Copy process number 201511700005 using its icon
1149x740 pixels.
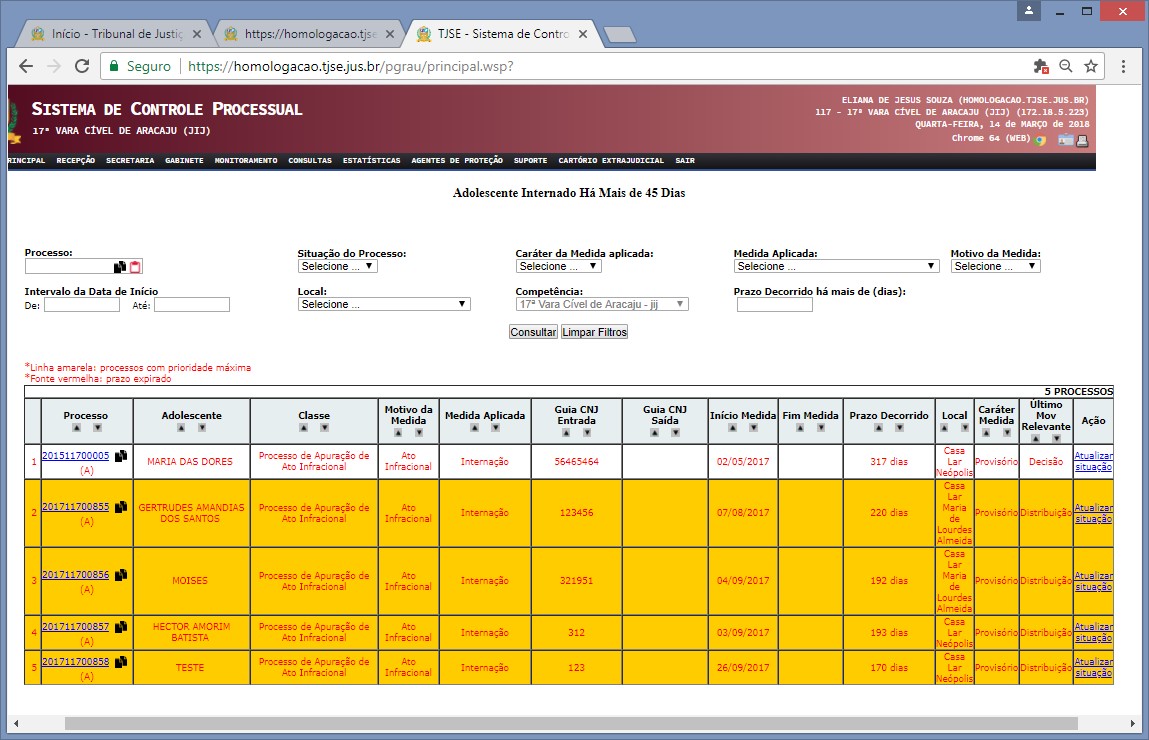click(121, 456)
